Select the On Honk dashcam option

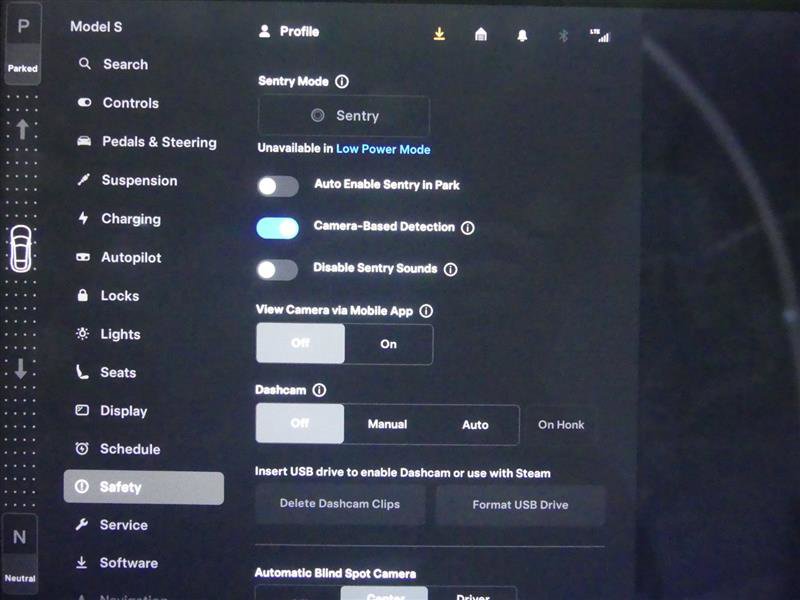click(561, 425)
